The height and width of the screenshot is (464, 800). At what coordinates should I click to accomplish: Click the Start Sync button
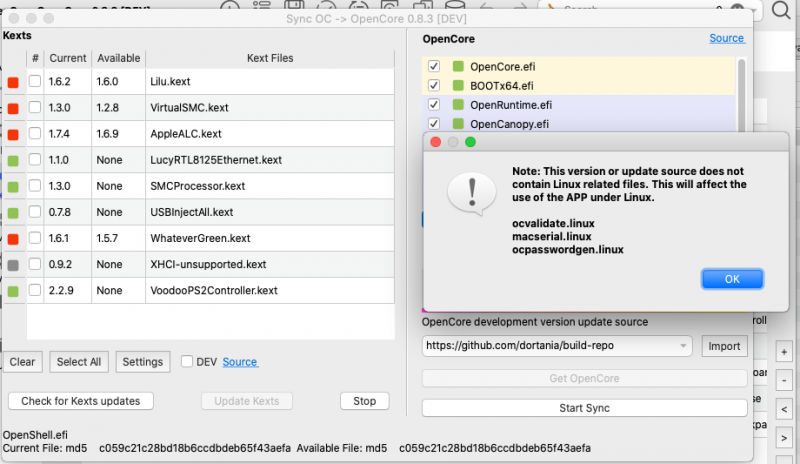coord(584,408)
